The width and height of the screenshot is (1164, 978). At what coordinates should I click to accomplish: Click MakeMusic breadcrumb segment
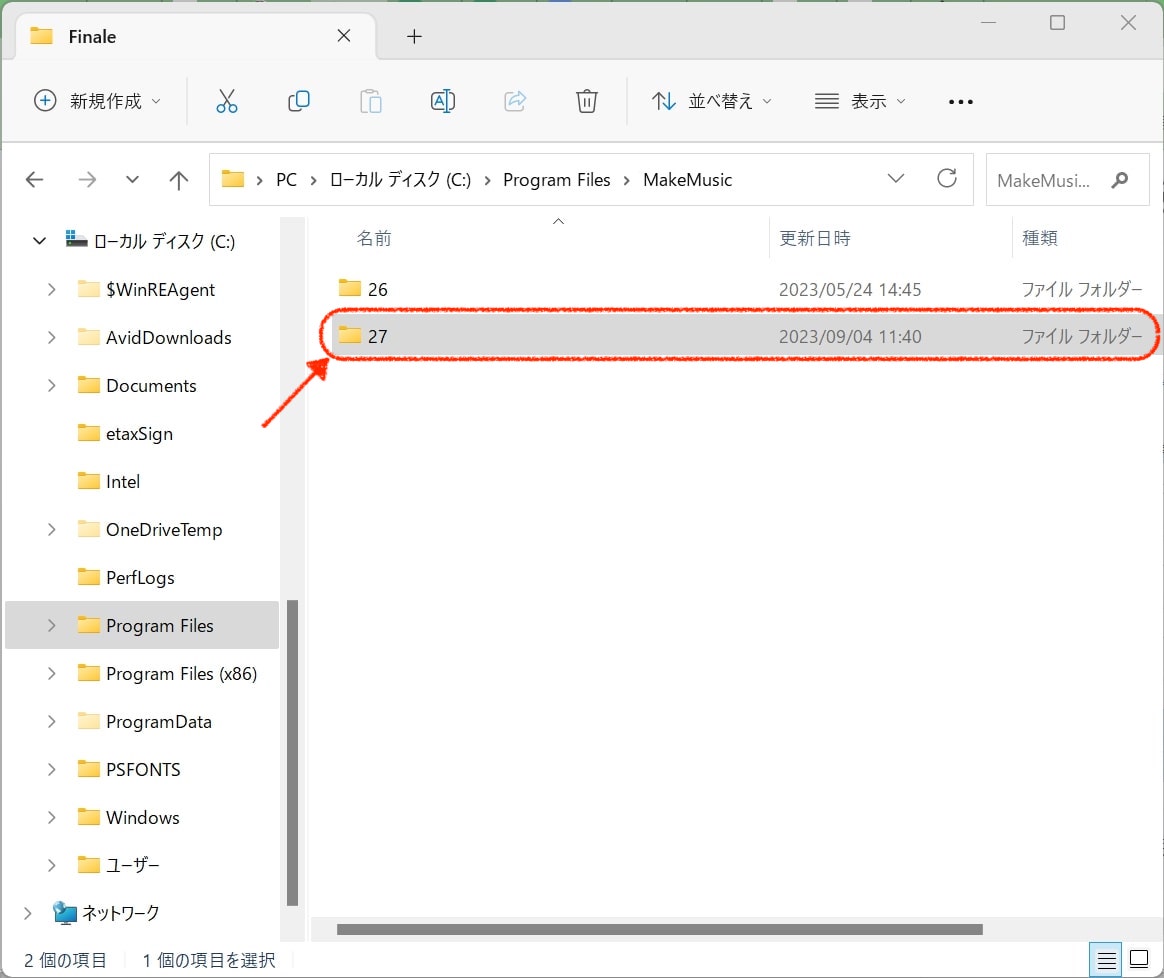tap(687, 180)
